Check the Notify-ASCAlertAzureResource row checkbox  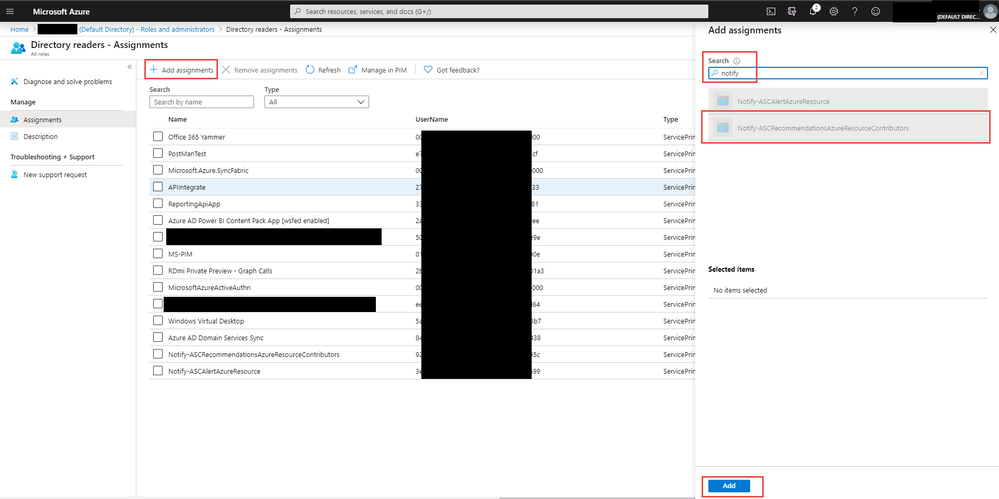(157, 371)
